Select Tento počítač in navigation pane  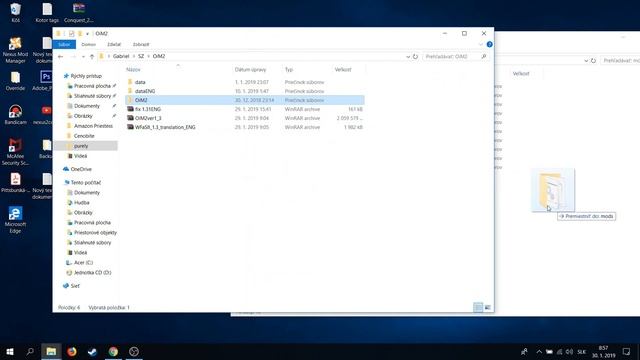click(86, 182)
